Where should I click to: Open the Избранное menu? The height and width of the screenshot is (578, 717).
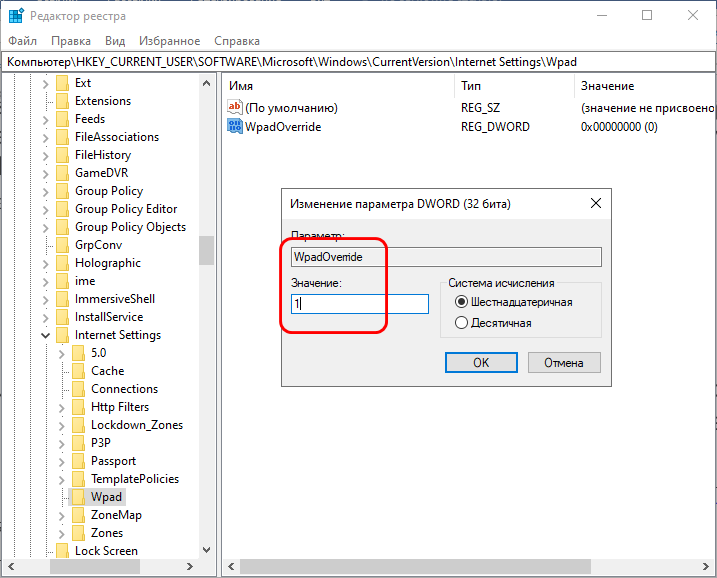tap(170, 41)
